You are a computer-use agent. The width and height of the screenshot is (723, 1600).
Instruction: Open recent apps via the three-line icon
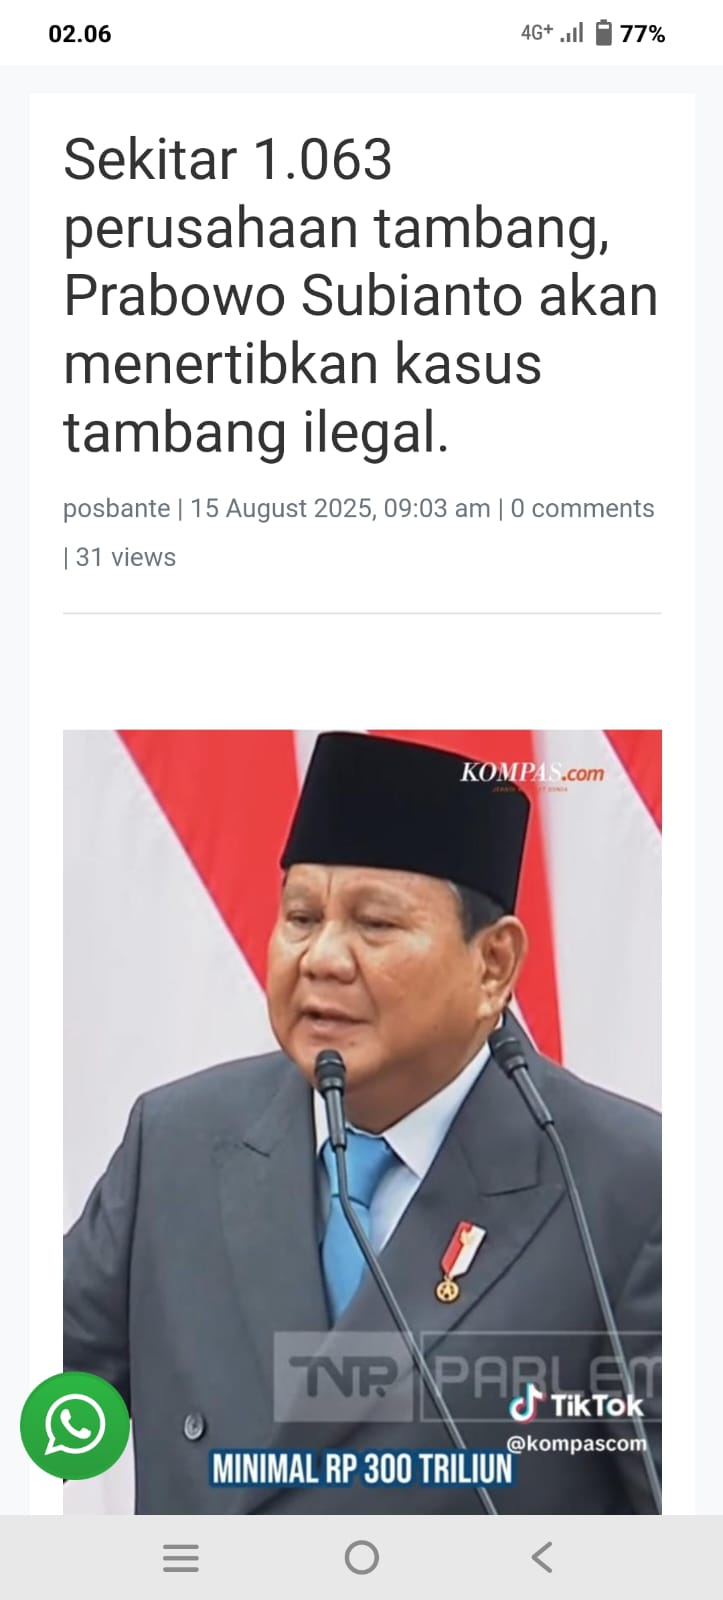(181, 1557)
